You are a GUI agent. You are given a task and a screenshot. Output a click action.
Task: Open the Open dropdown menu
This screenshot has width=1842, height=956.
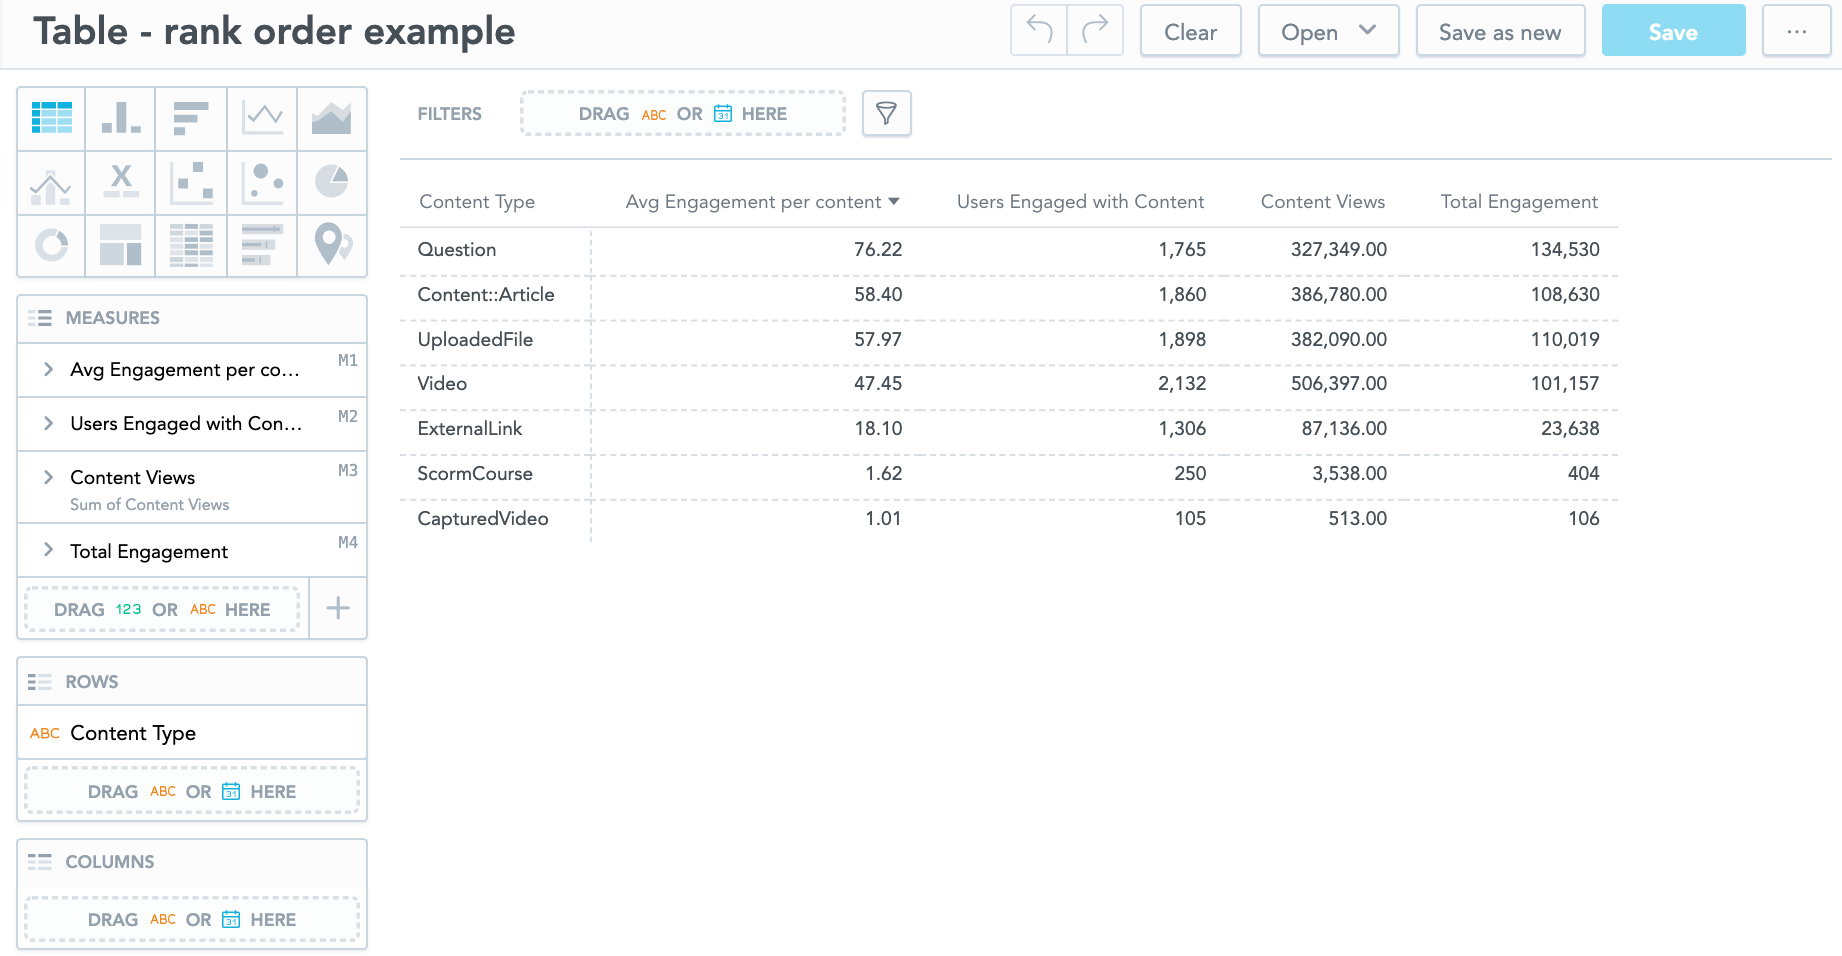[x=1327, y=32]
